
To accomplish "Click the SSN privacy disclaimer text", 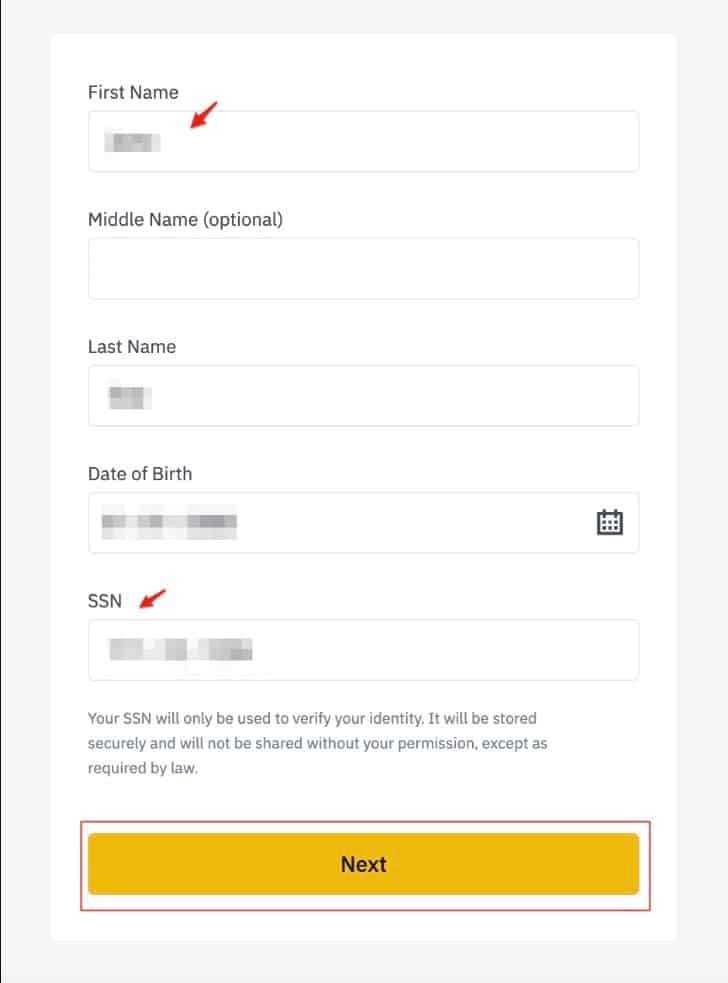I will pyautogui.click(x=310, y=742).
